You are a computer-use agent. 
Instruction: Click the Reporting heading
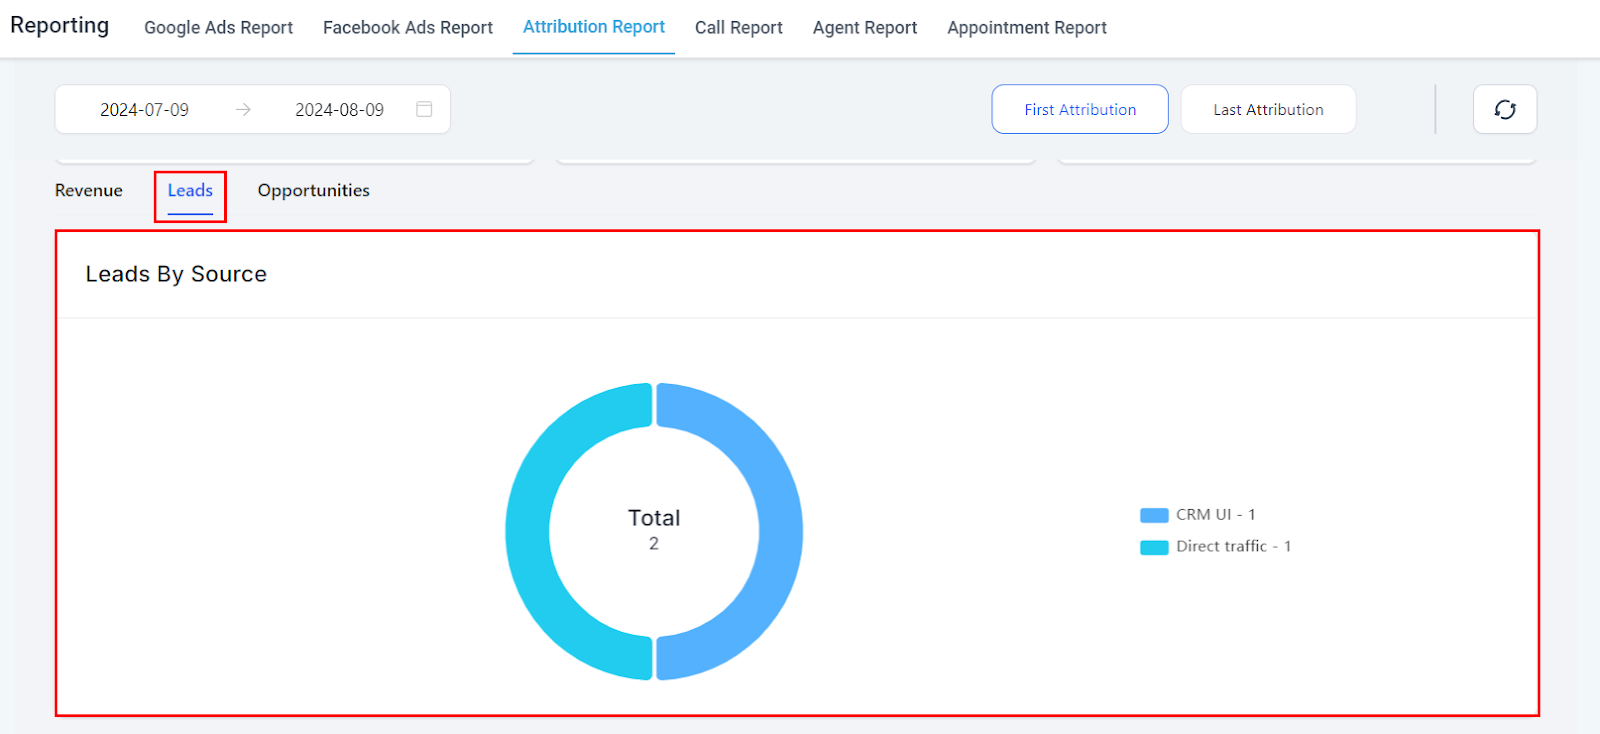[59, 25]
